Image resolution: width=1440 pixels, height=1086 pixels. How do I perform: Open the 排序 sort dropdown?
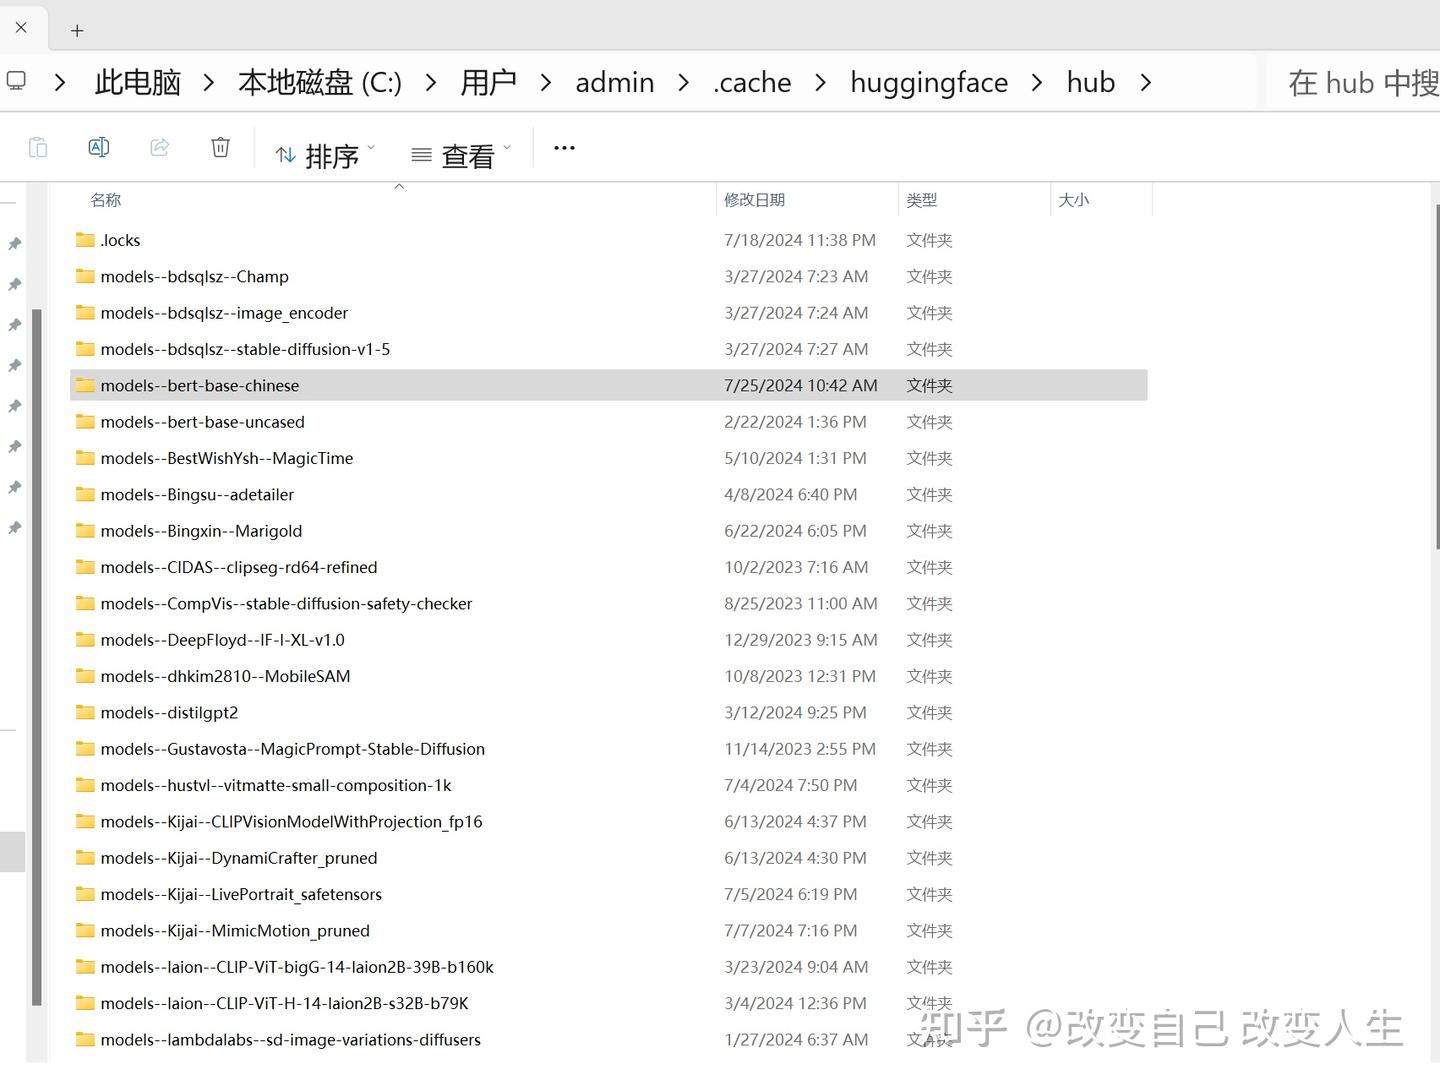tap(325, 155)
